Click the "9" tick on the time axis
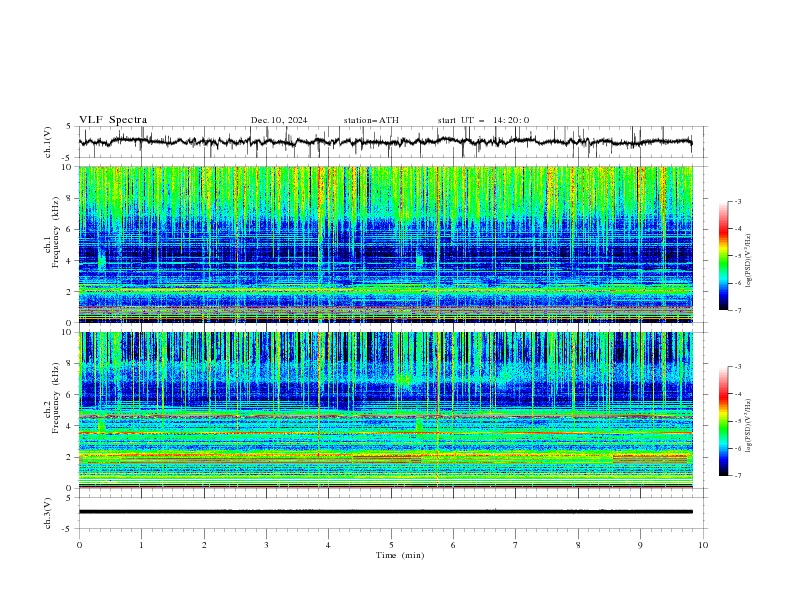 pyautogui.click(x=640, y=545)
